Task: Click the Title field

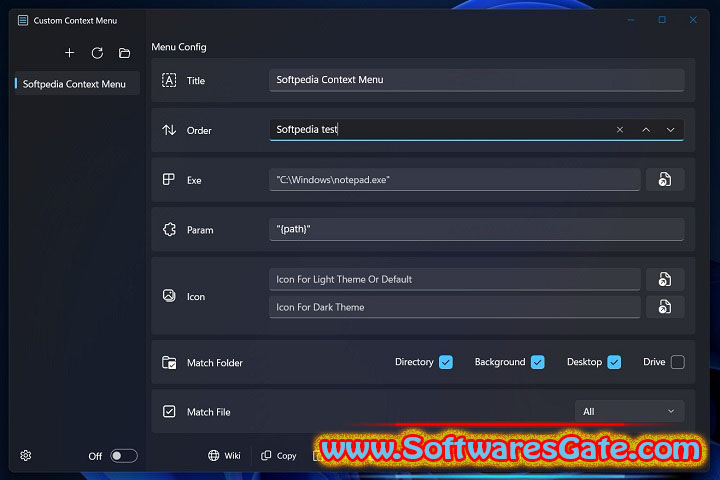Action: pyautogui.click(x=477, y=80)
